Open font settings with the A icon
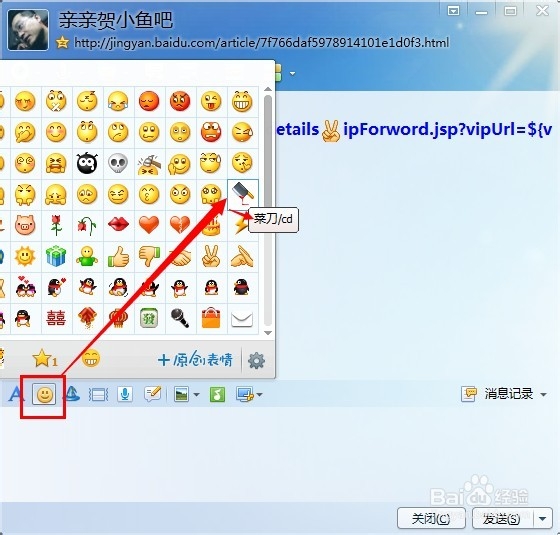This screenshot has width=560, height=535. [x=15, y=395]
